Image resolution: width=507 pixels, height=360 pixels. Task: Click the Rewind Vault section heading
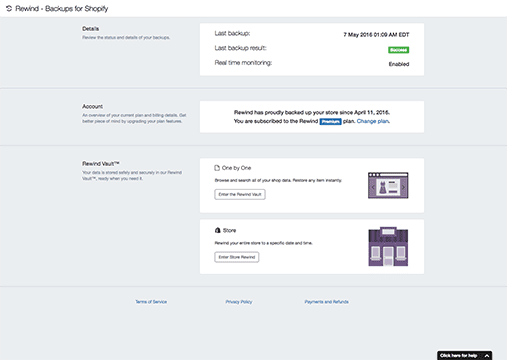click(x=100, y=164)
